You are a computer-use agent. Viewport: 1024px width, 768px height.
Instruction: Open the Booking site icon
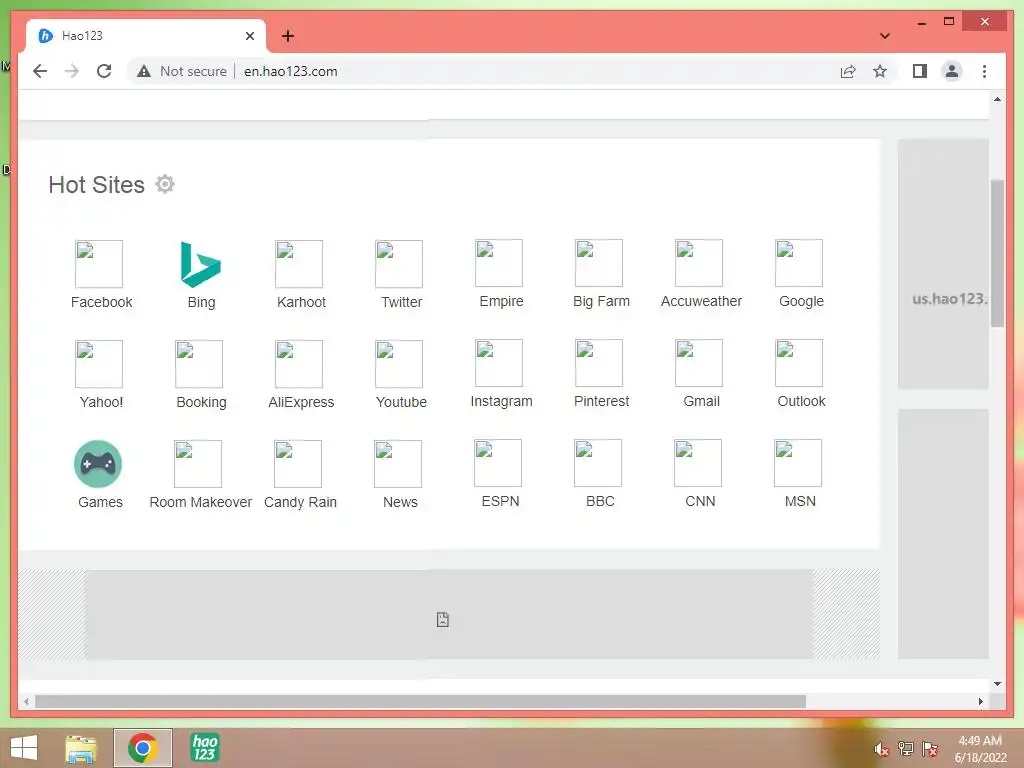(199, 364)
